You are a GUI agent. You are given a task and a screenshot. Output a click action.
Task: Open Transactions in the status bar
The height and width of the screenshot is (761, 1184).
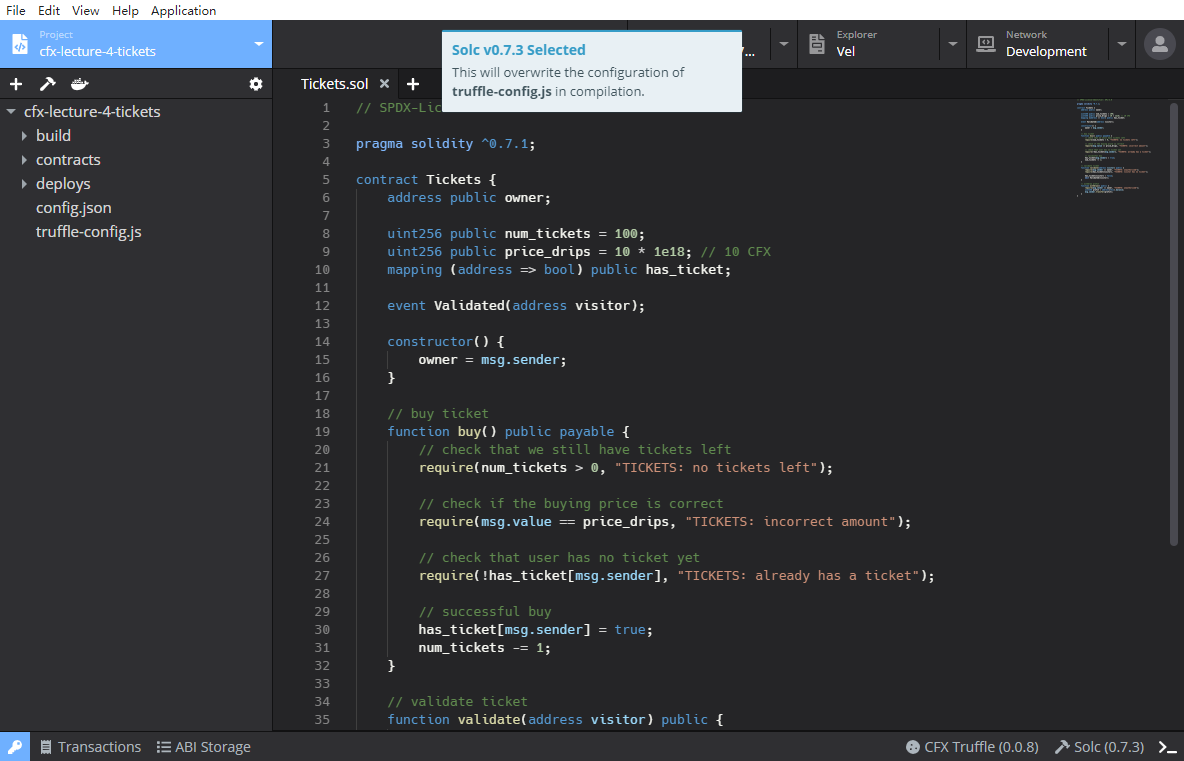(90, 747)
